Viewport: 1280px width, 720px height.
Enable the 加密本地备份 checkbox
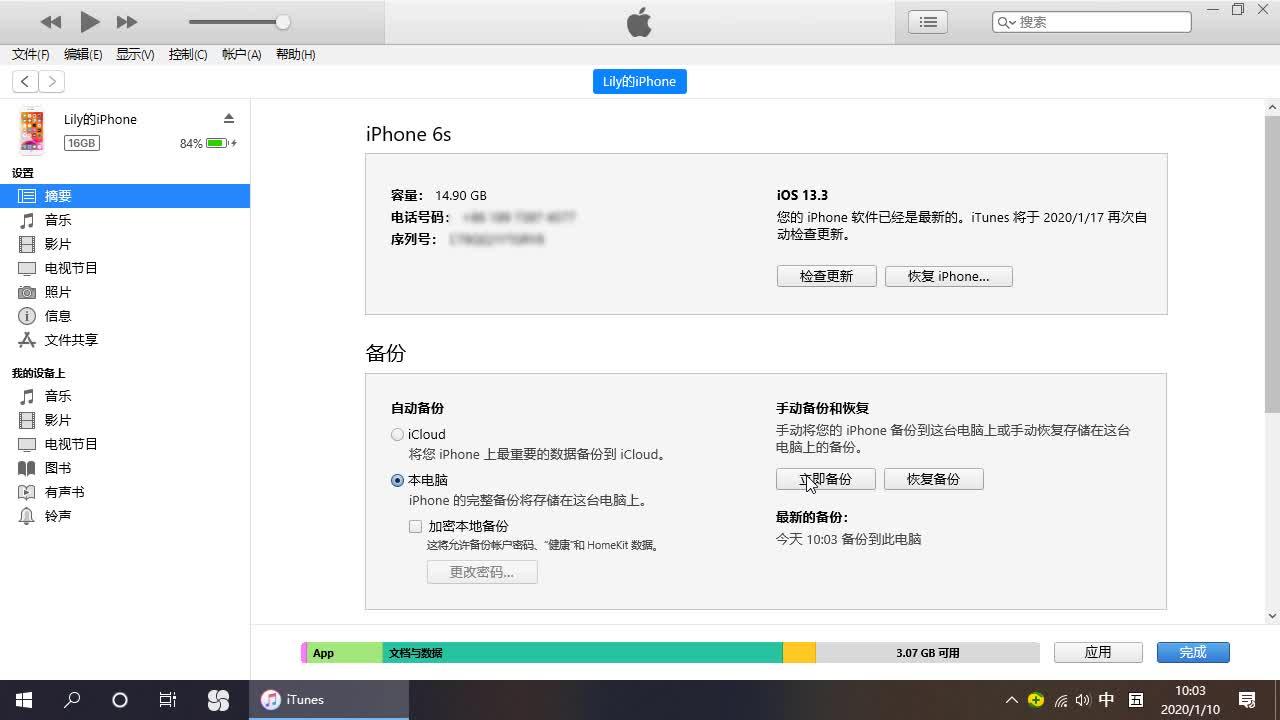tap(415, 526)
